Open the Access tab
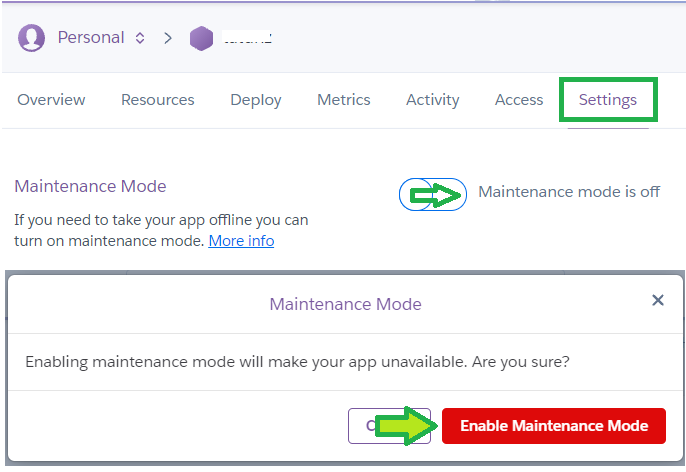 click(x=519, y=100)
